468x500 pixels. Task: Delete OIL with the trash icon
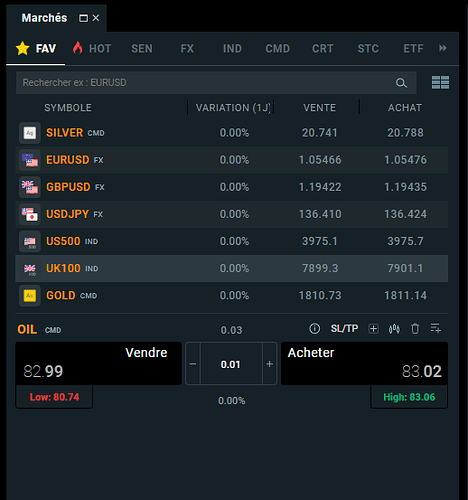pyautogui.click(x=415, y=329)
